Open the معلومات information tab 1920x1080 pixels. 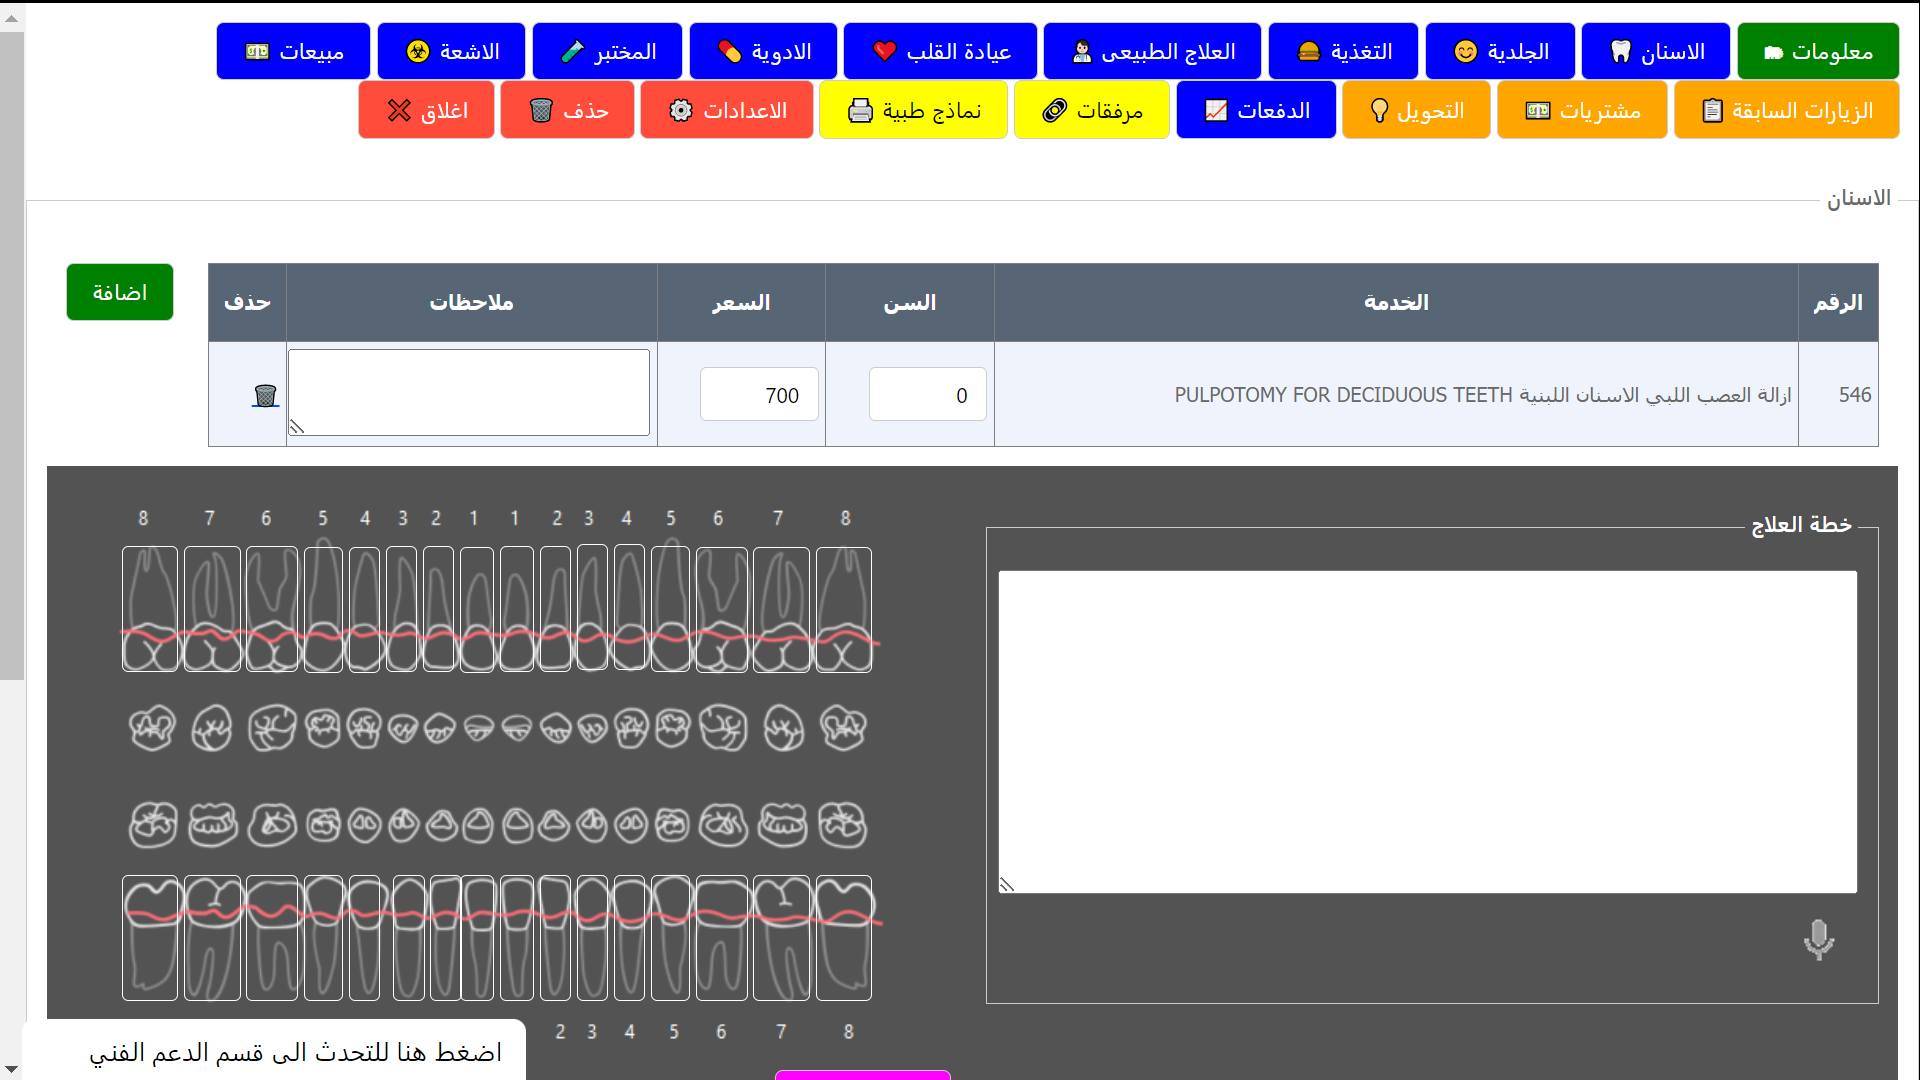tap(1817, 51)
